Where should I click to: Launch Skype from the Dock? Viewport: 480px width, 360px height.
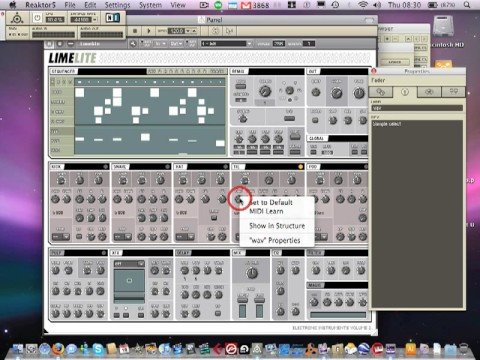[98, 349]
